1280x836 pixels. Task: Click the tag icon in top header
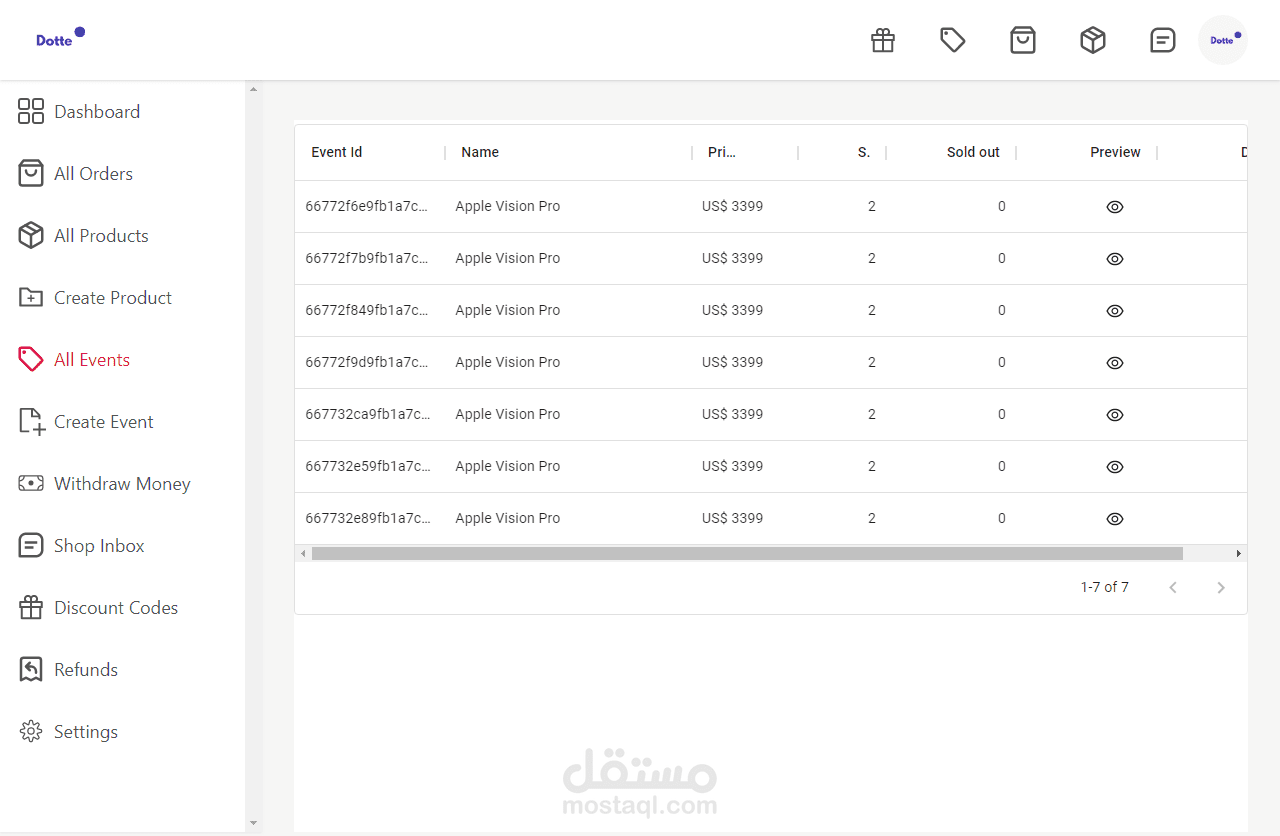click(x=953, y=40)
